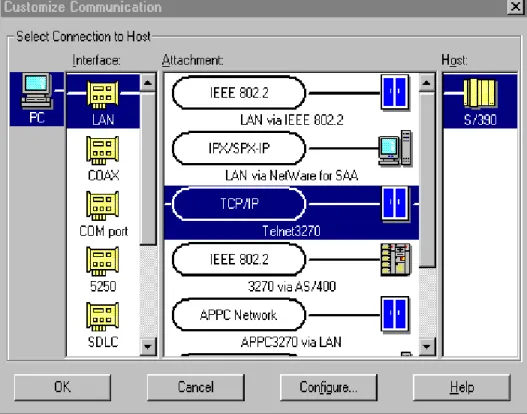Viewport: 527px width, 414px height.
Task: Click the 'SDLC' interface label
Action: (x=103, y=342)
